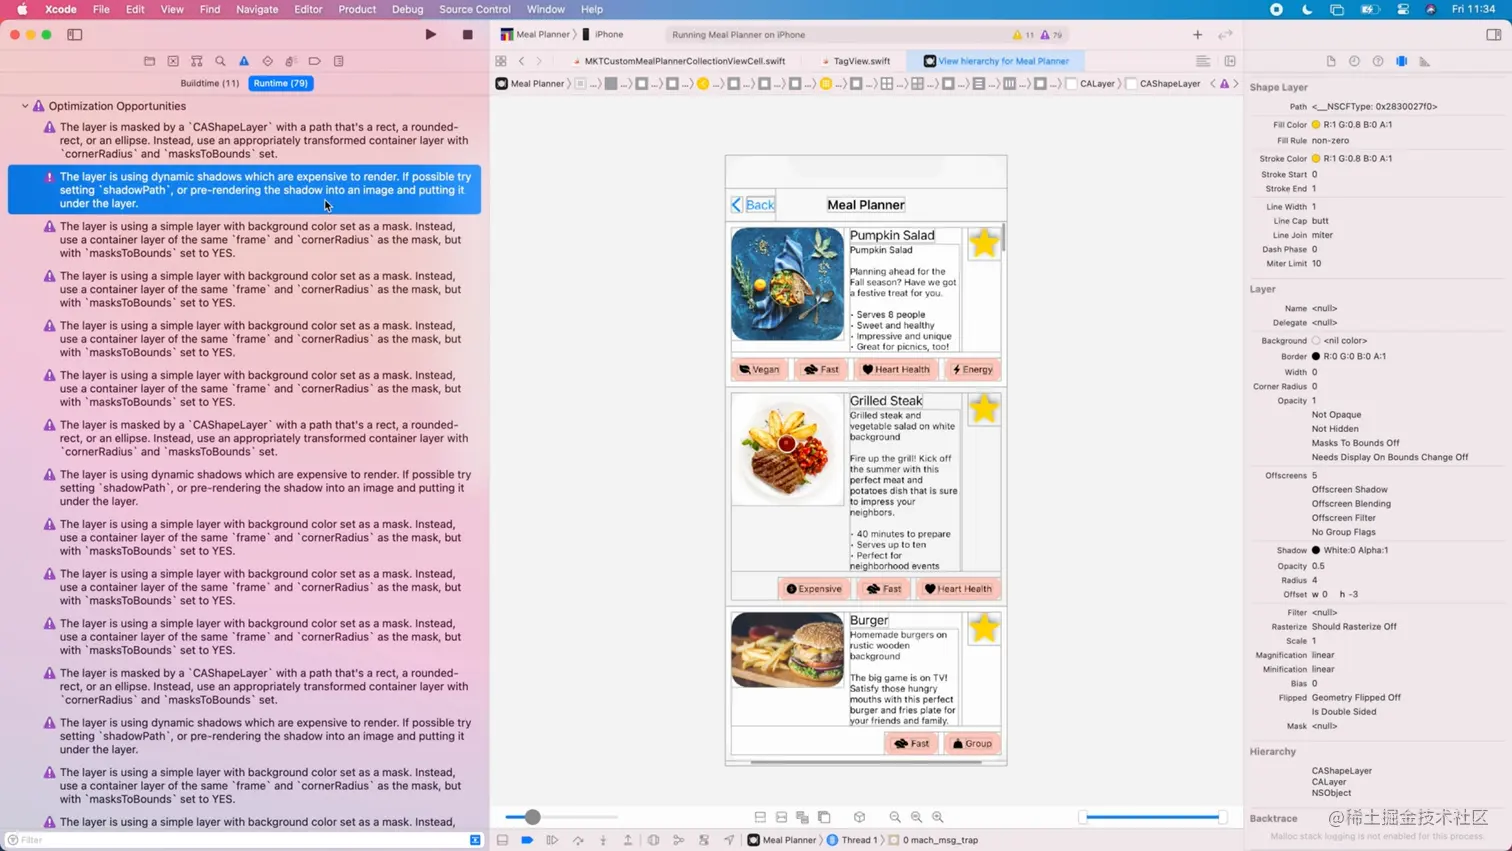Image resolution: width=1512 pixels, height=851 pixels.
Task: Show Runtime (79) issues
Action: click(x=281, y=83)
